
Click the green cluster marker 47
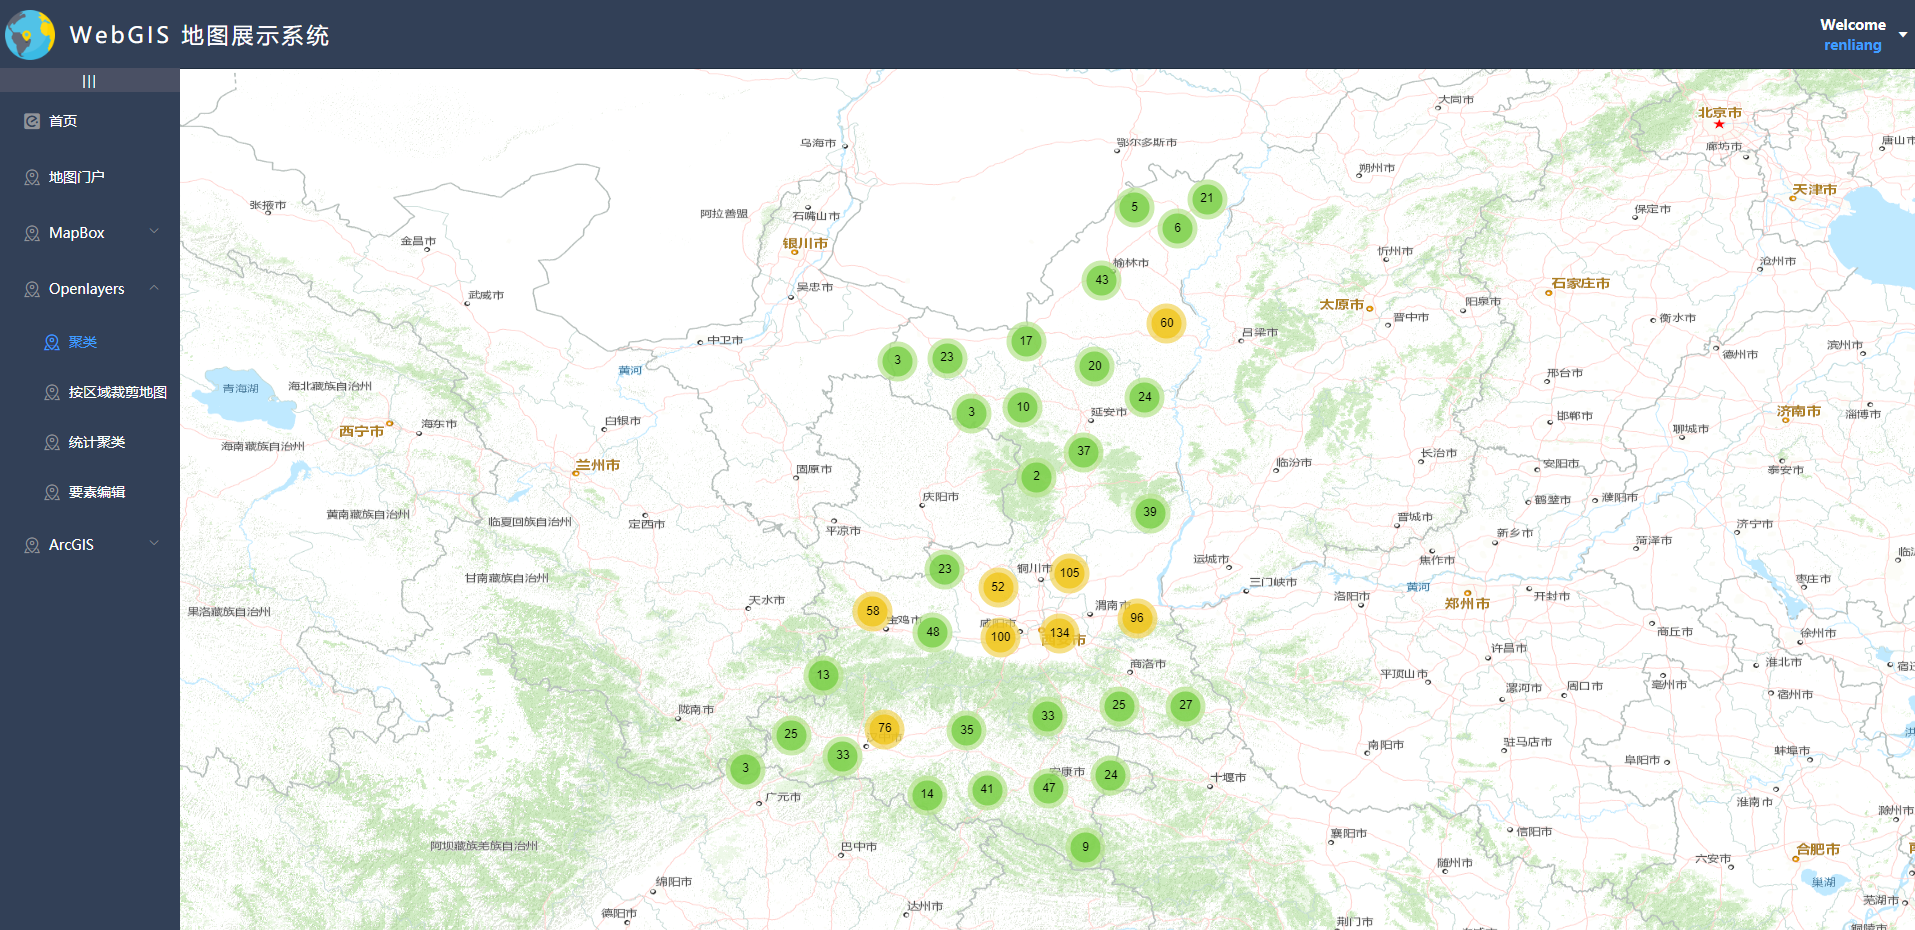(1049, 788)
